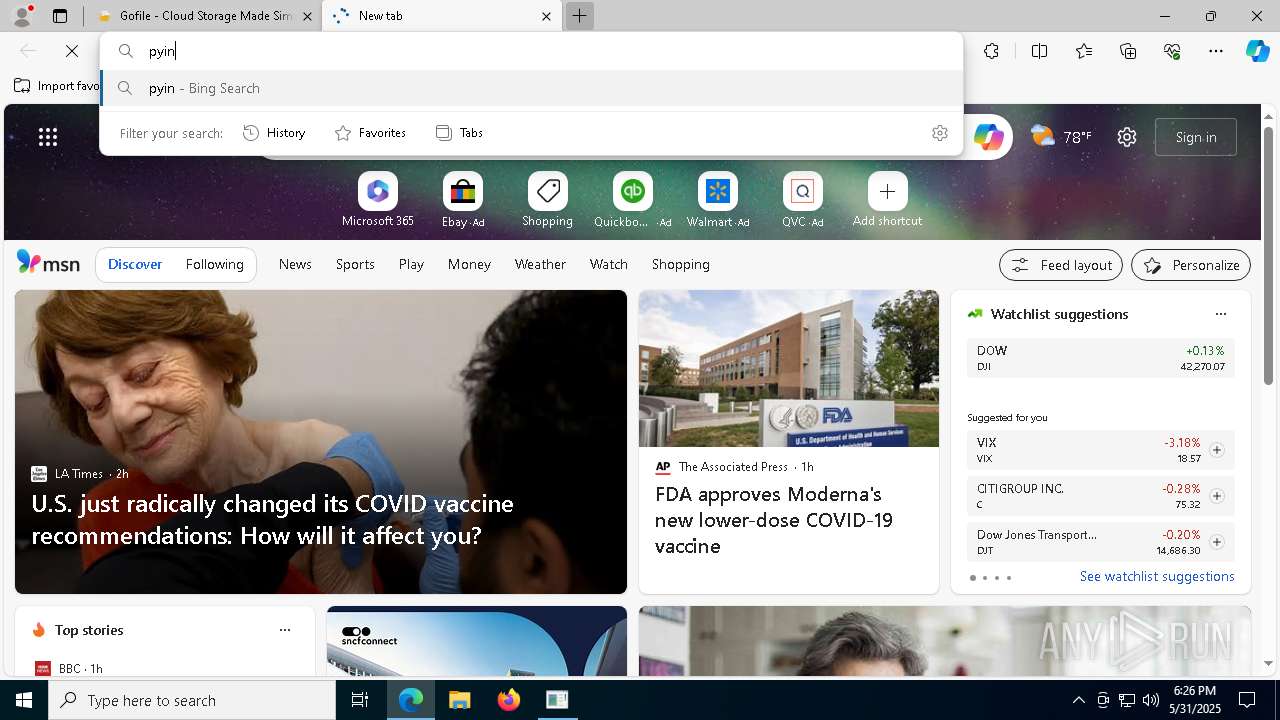Open Settings and more ellipsis menu
1280x720 pixels.
coord(1216,51)
